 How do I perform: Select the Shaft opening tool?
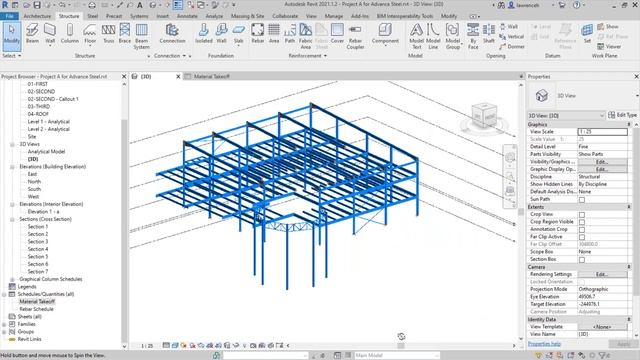click(489, 33)
